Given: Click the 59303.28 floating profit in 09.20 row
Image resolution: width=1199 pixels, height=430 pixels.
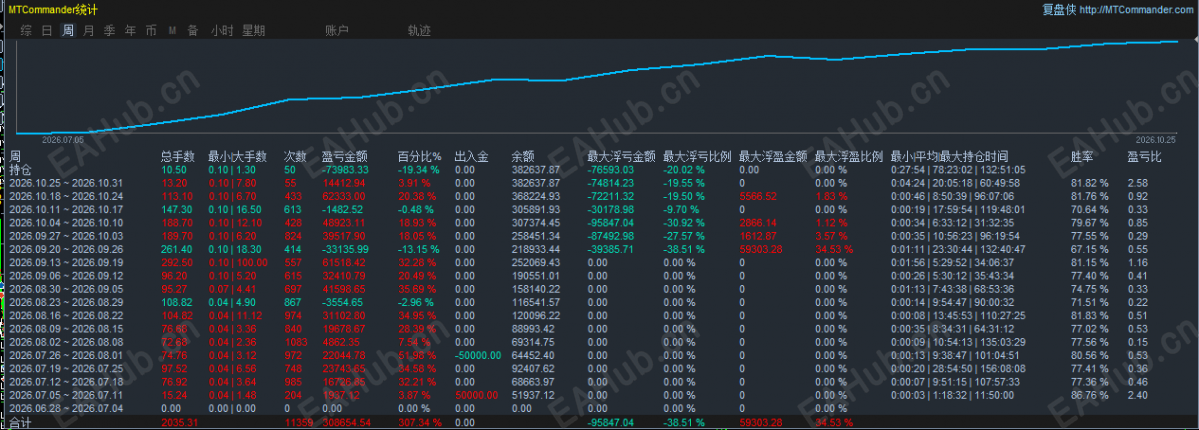Looking at the screenshot, I should point(761,248).
